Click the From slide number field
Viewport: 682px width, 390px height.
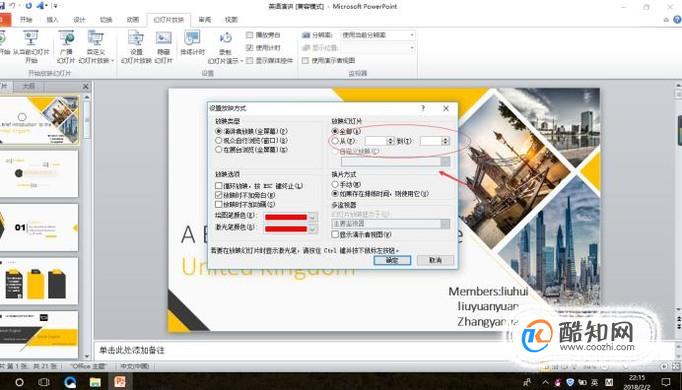point(375,141)
